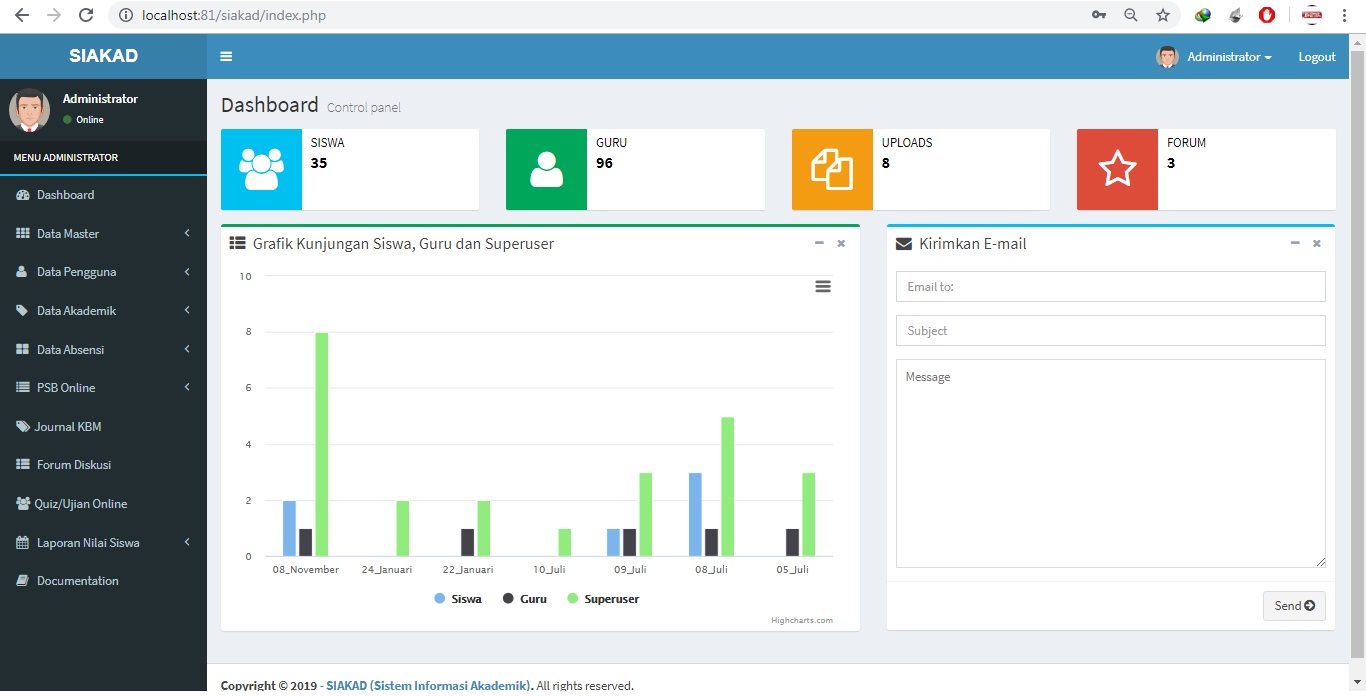Click the orange UPLOADS files icon
This screenshot has height=696, width=1366.
tap(832, 169)
